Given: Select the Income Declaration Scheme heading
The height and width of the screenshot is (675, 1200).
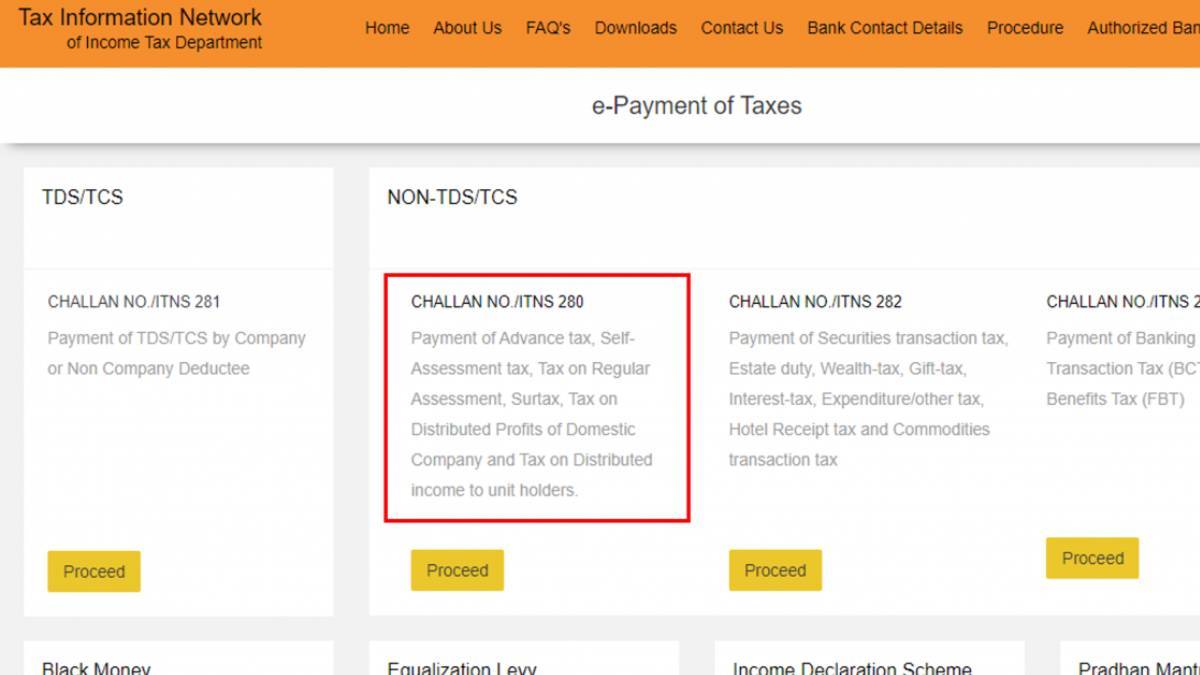Looking at the screenshot, I should coord(852,667).
